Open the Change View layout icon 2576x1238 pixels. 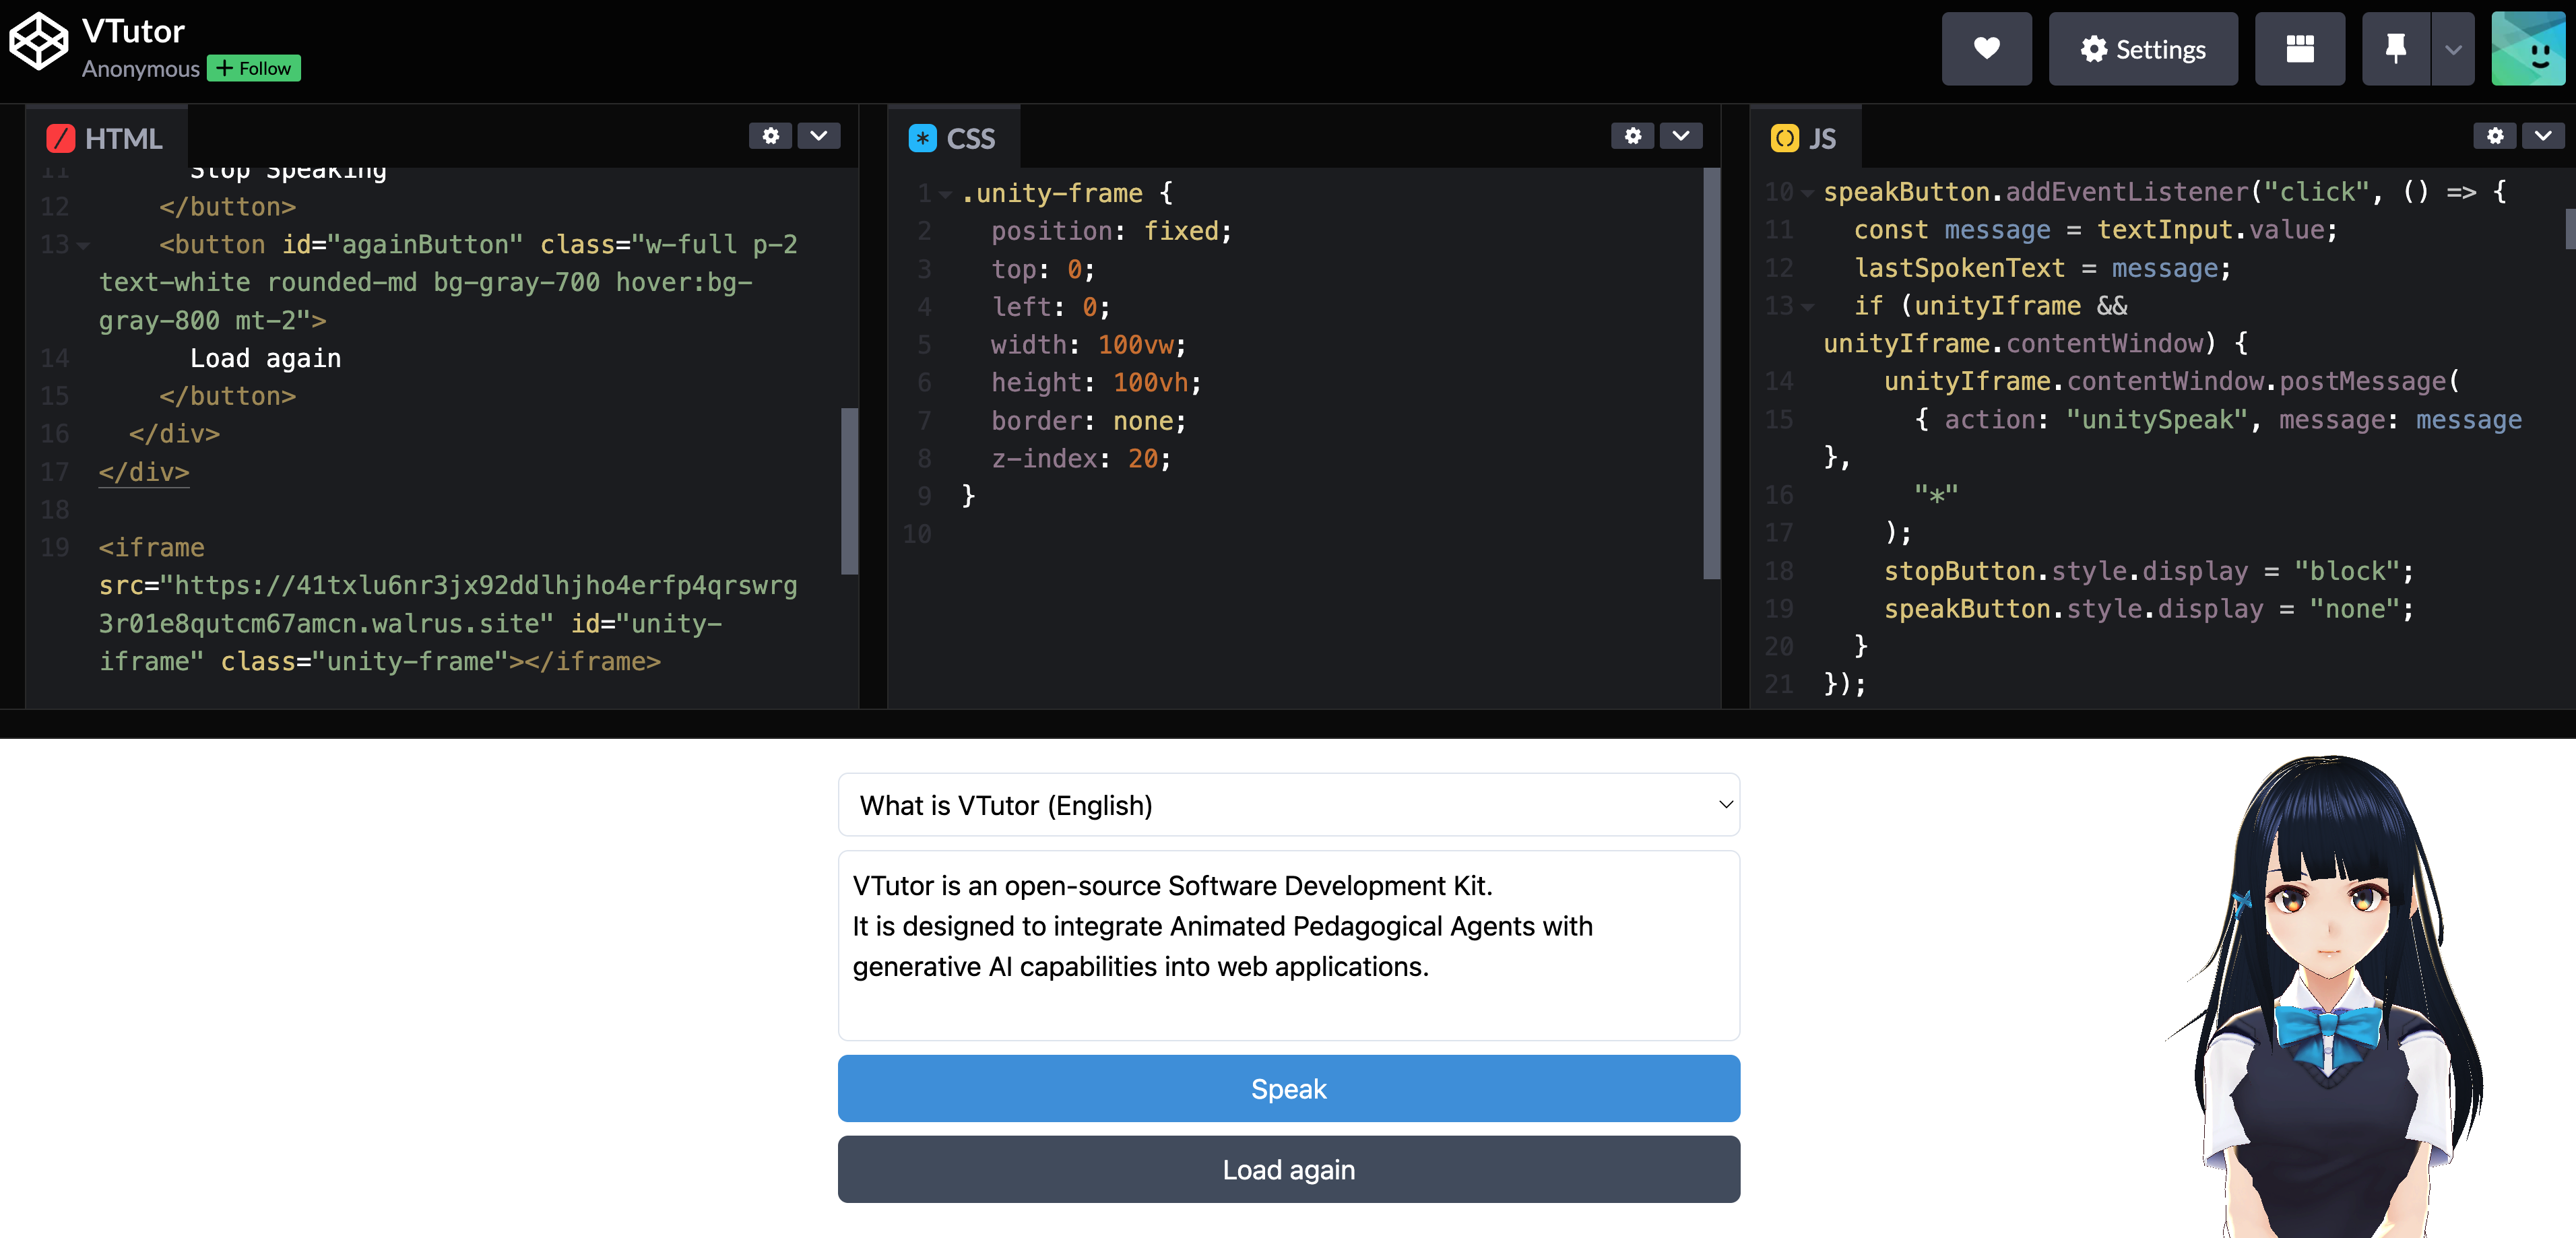(x=2299, y=49)
